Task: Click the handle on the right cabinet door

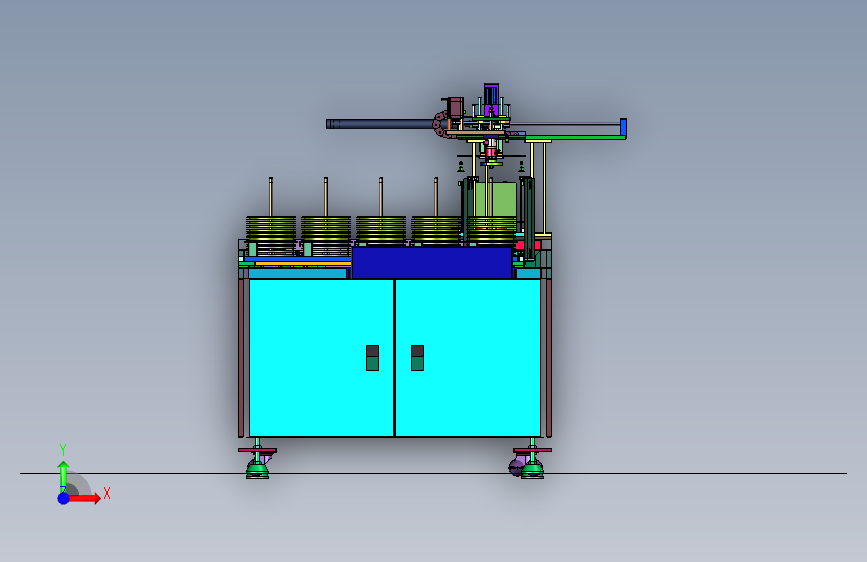Action: click(x=417, y=358)
